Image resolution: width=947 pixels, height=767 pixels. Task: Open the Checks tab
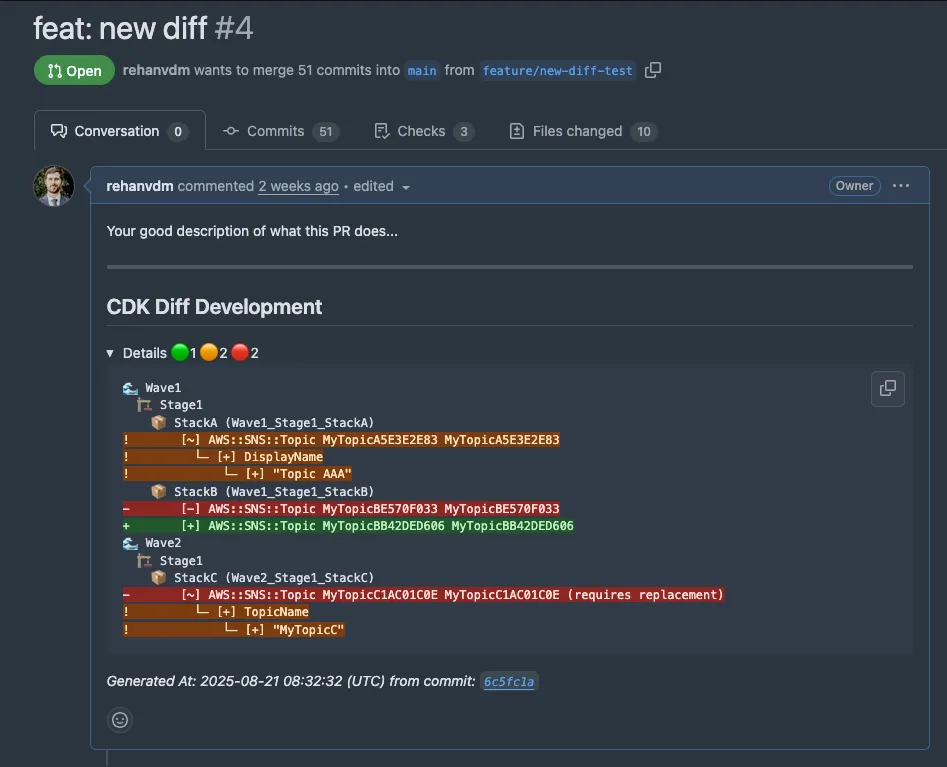[x=424, y=131]
